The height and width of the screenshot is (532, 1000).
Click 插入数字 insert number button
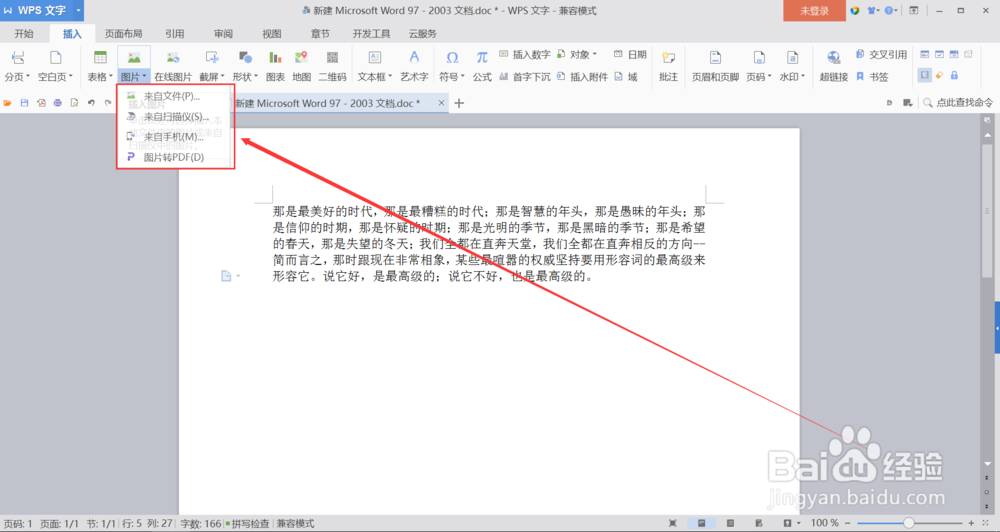[525, 55]
